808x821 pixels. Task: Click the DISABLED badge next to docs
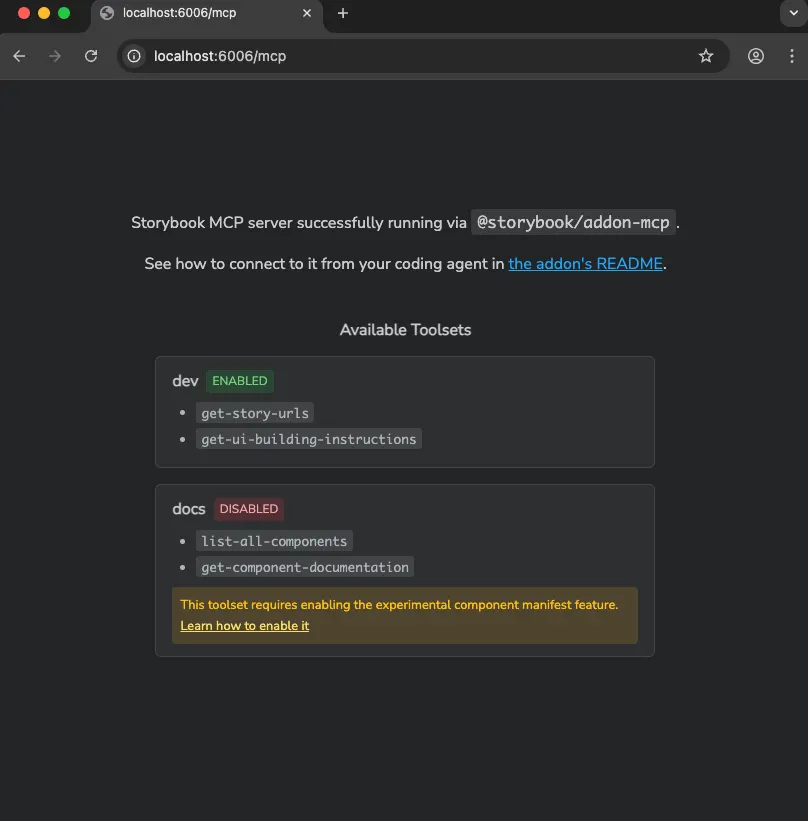click(x=249, y=509)
